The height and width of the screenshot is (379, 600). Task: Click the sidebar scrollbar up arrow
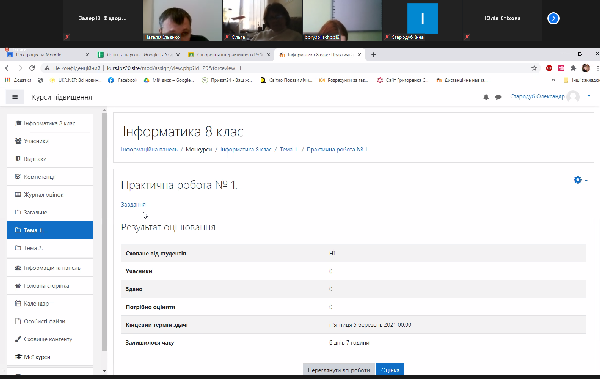tap(104, 111)
